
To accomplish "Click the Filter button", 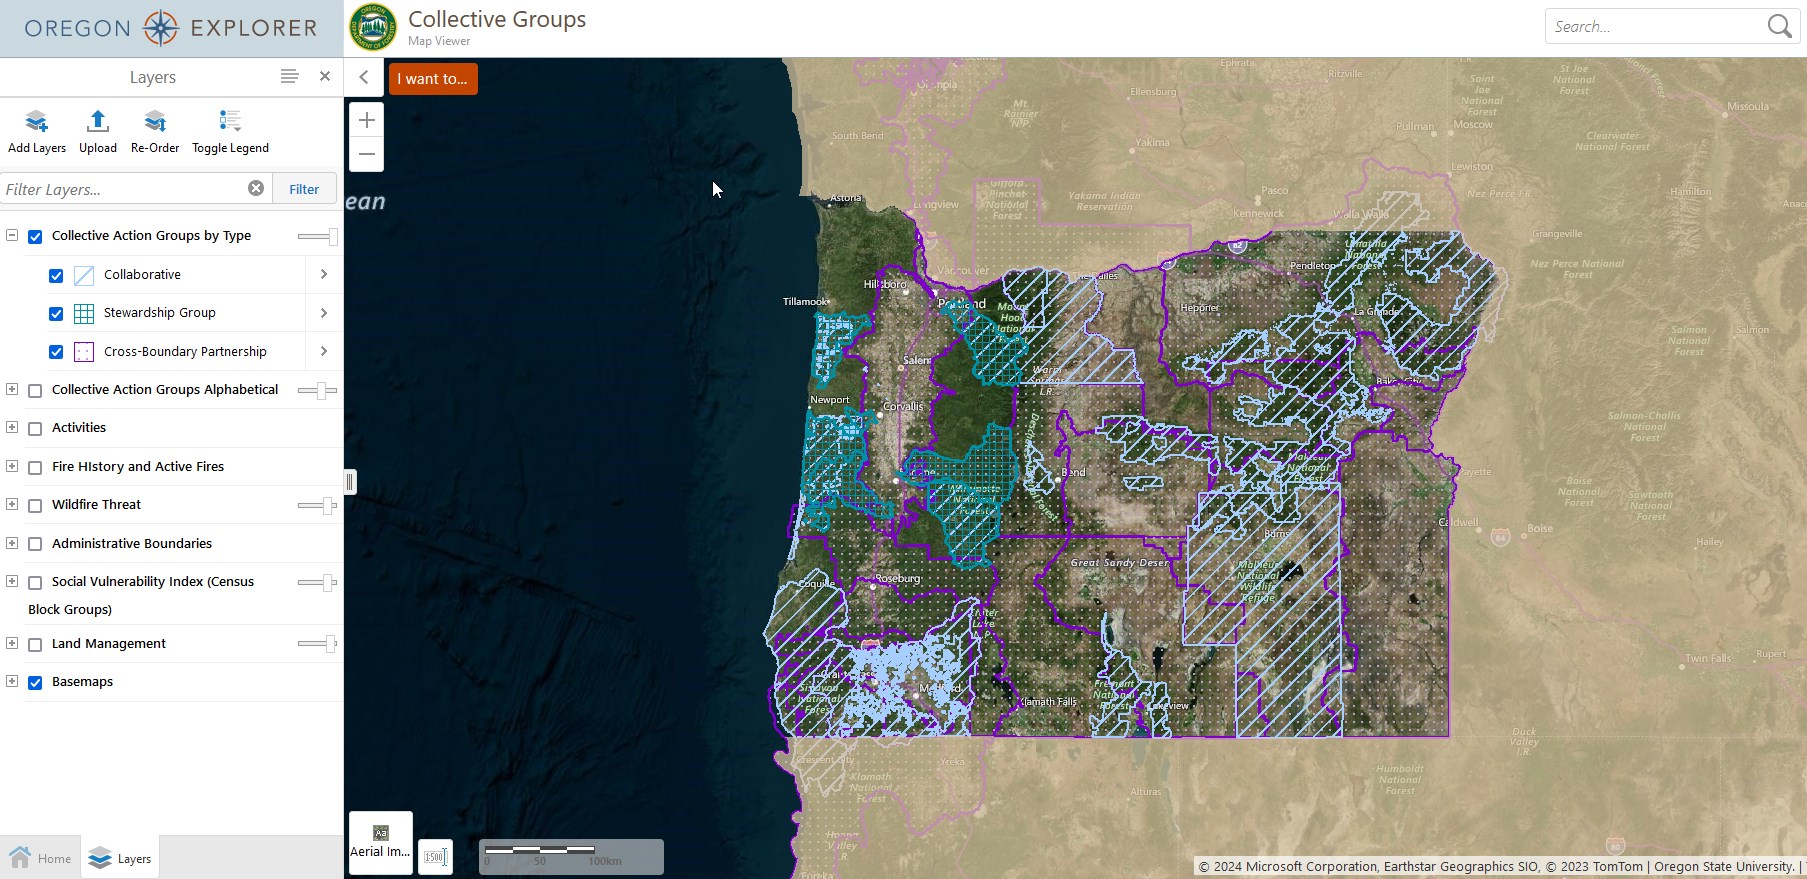I will (304, 189).
